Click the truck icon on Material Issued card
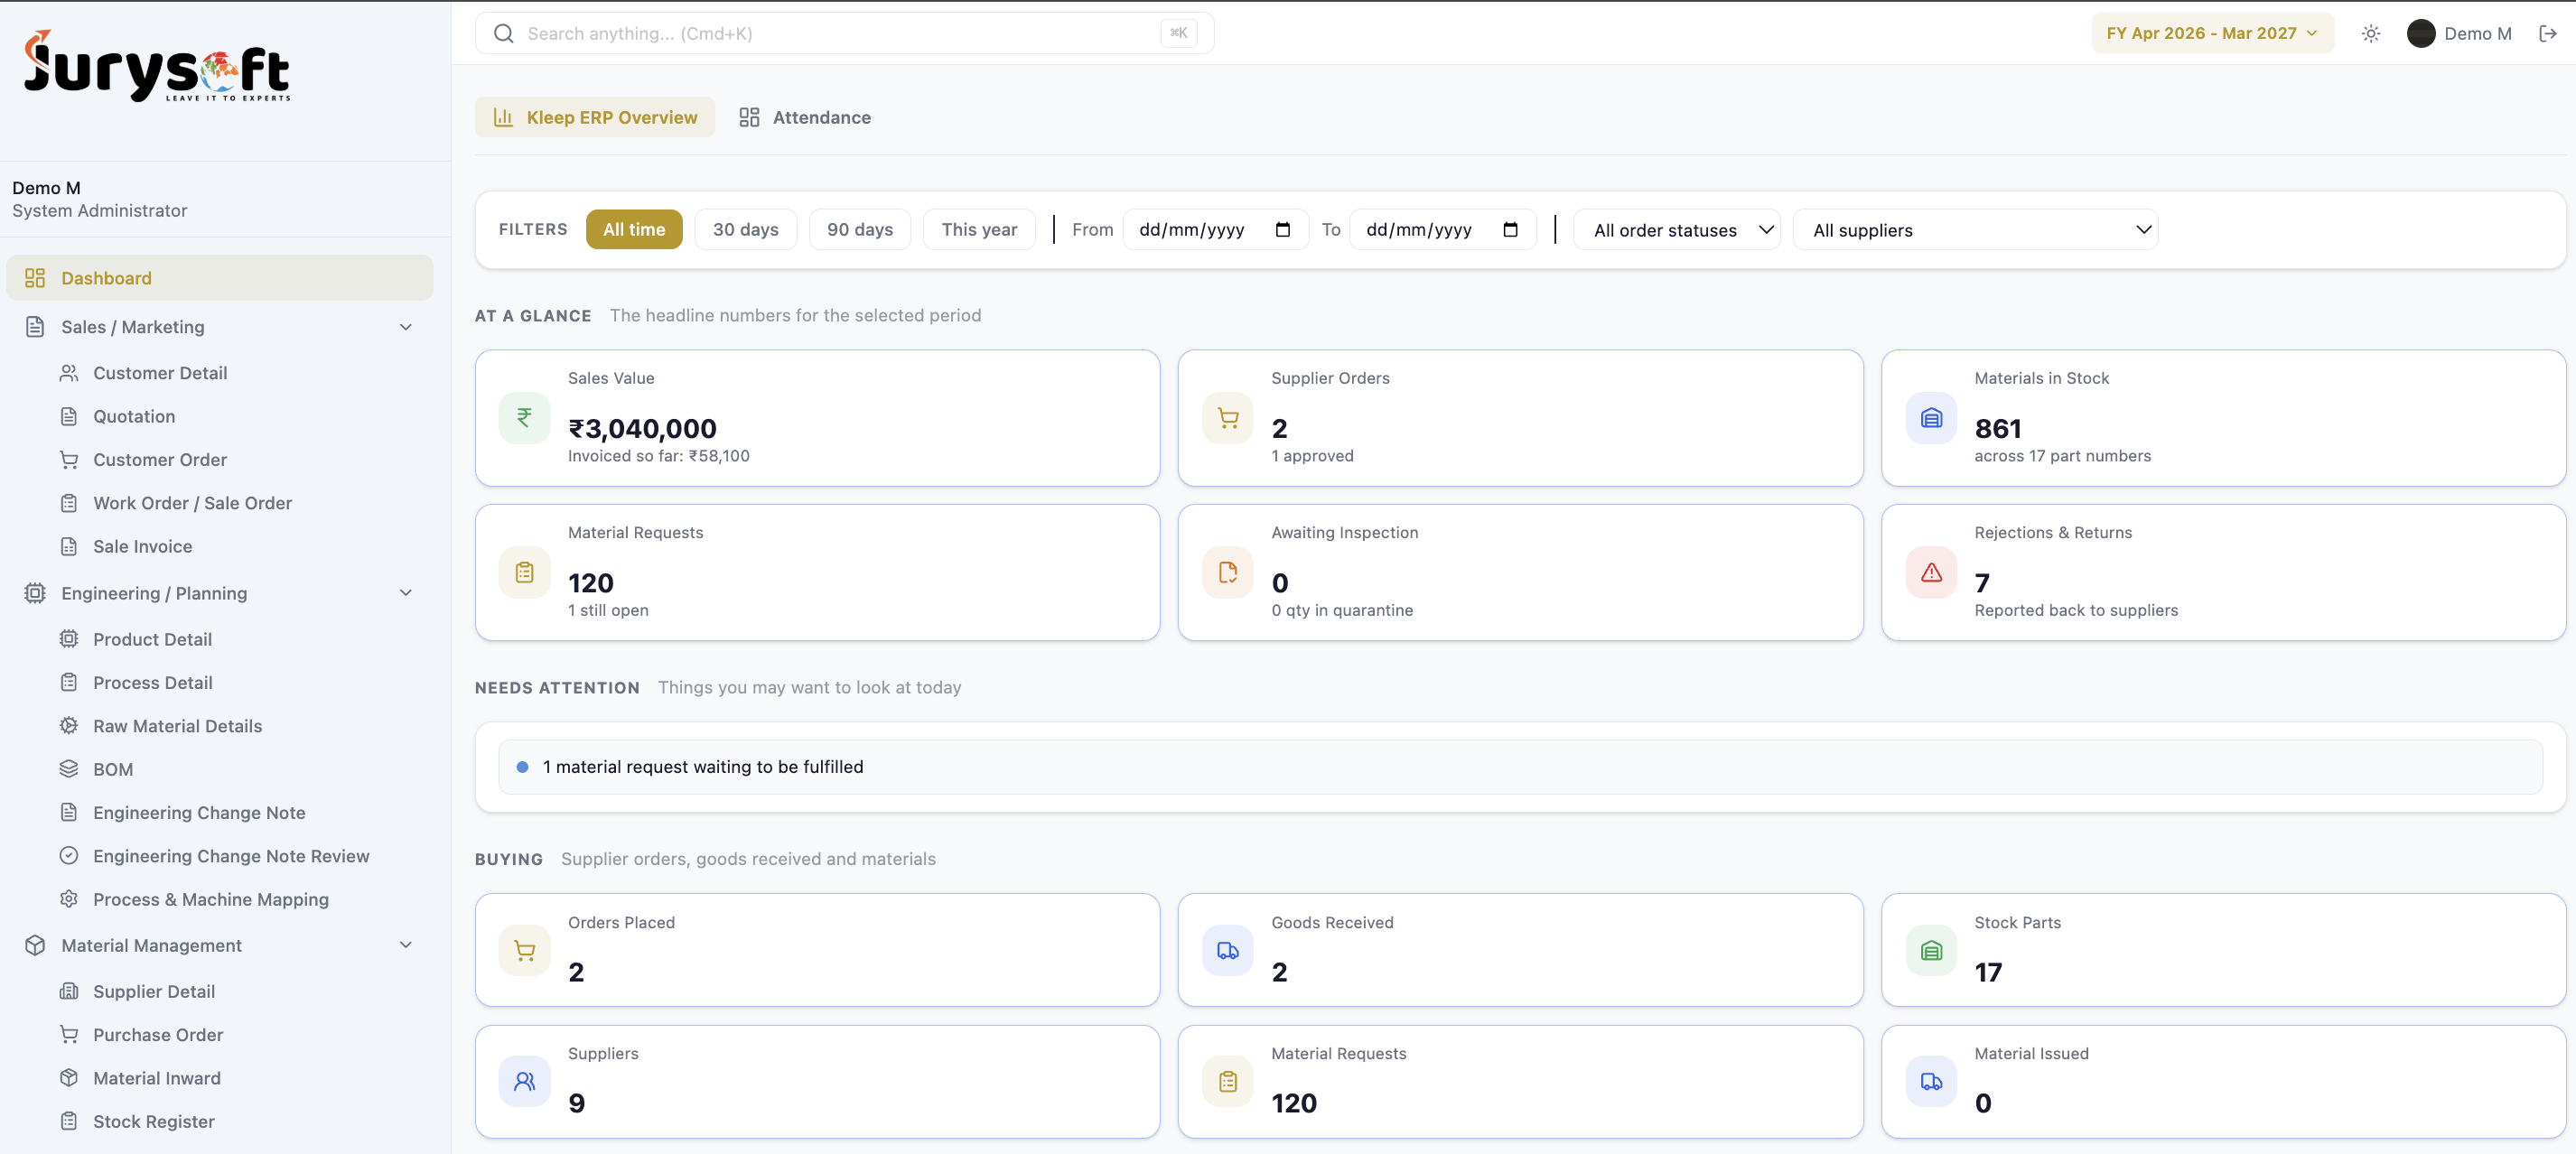The width and height of the screenshot is (2576, 1154). click(x=1931, y=1081)
